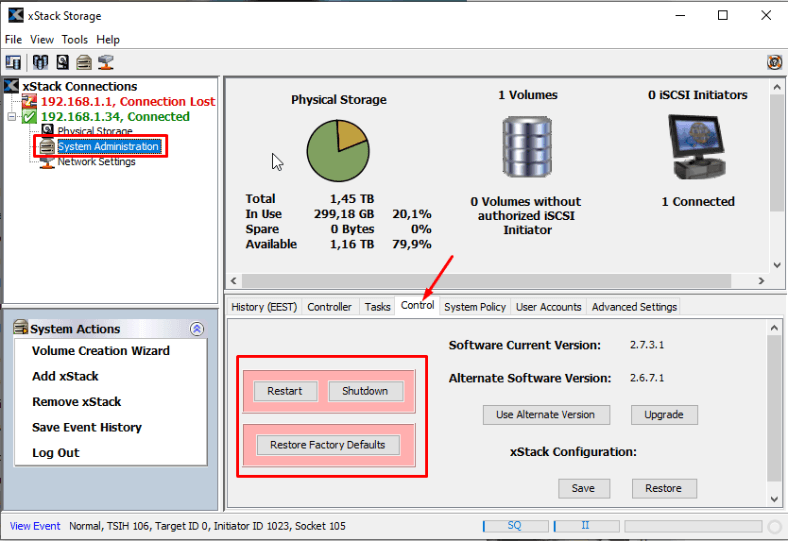Open the View menu
Viewport: 788px width, 541px height.
pos(42,39)
